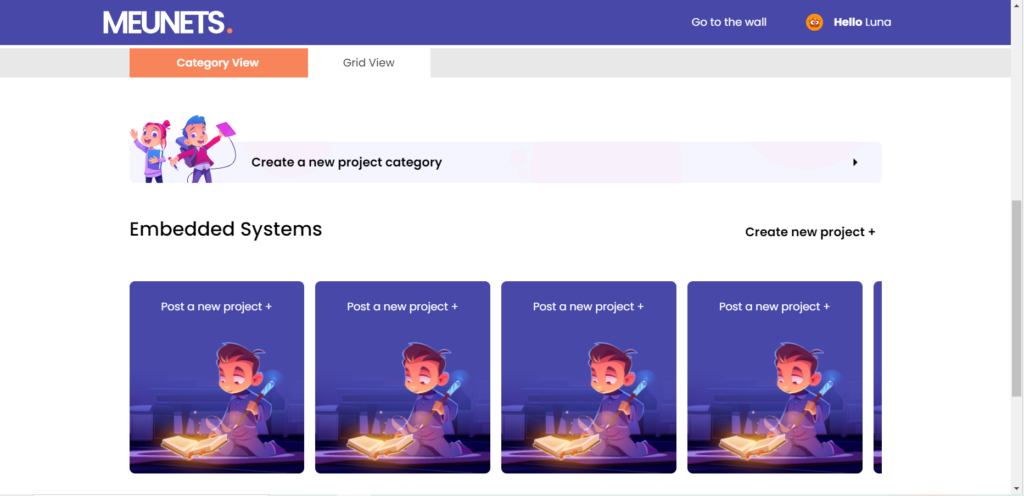Switch to Grid View tab
Image resolution: width=1024 pixels, height=496 pixels.
pyautogui.click(x=369, y=63)
